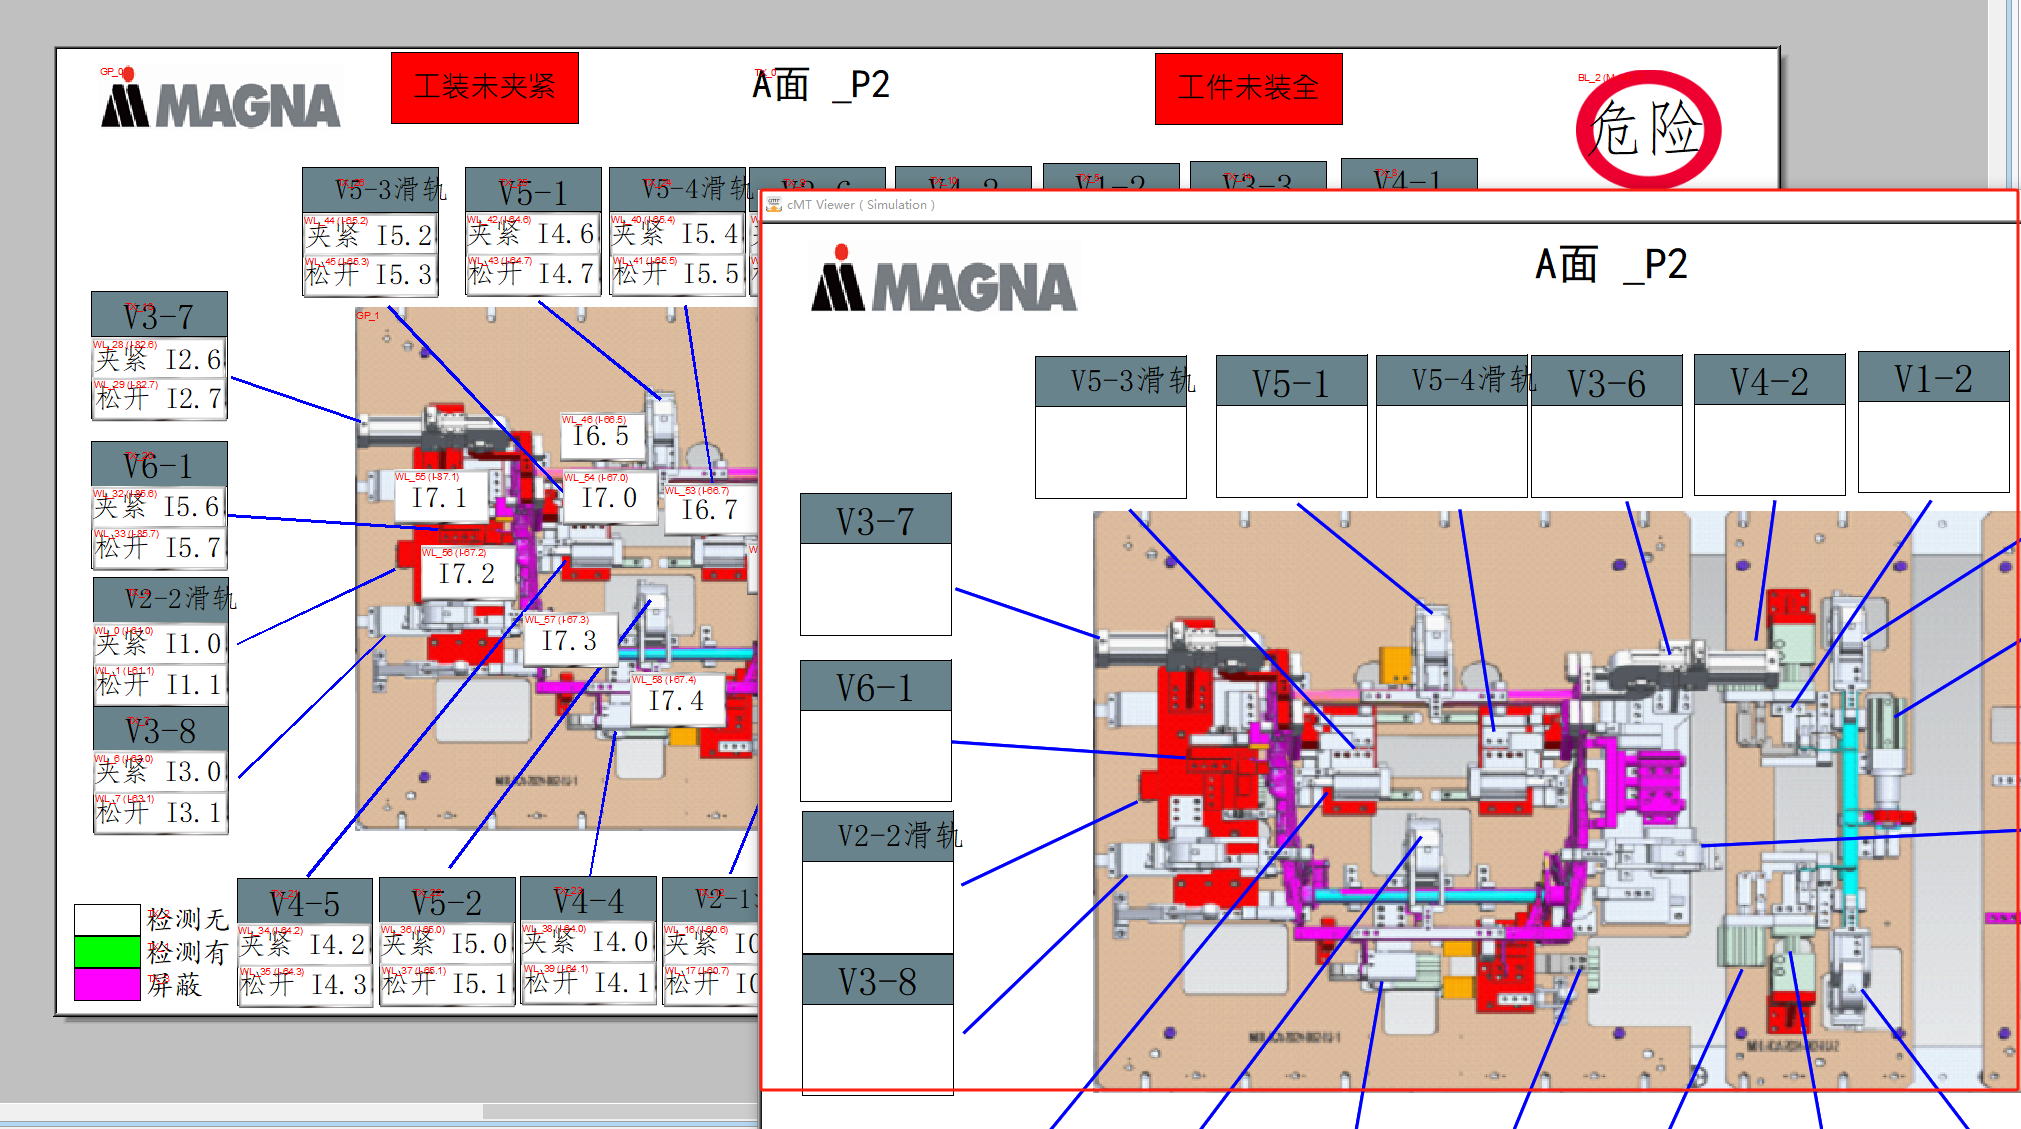2021x1129 pixels.
Task: Select the I7.1 sensor lamp on the fixture
Action: click(x=440, y=497)
